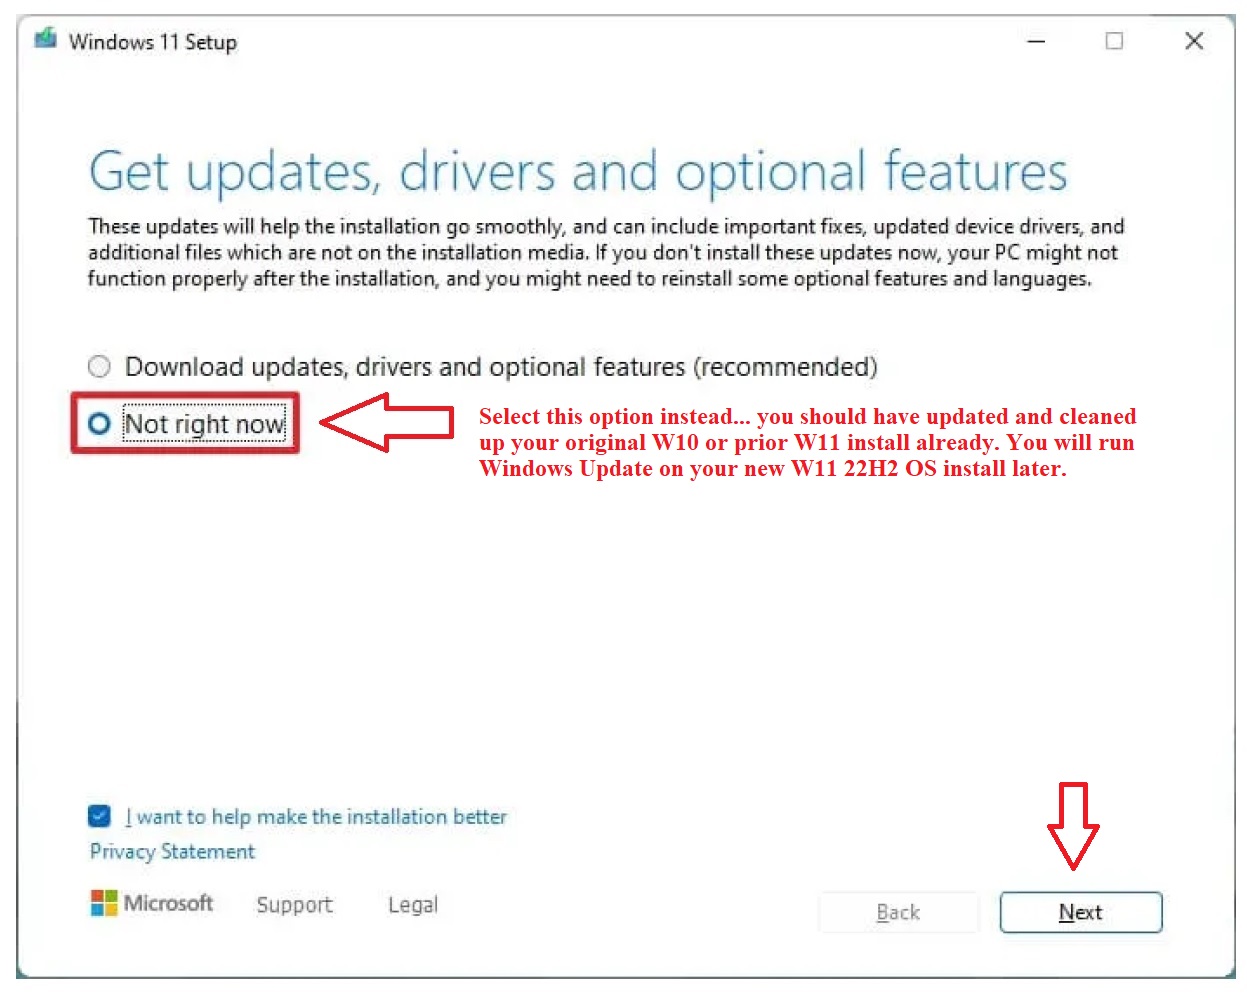Minimize the Windows 11 Setup window

point(1036,41)
